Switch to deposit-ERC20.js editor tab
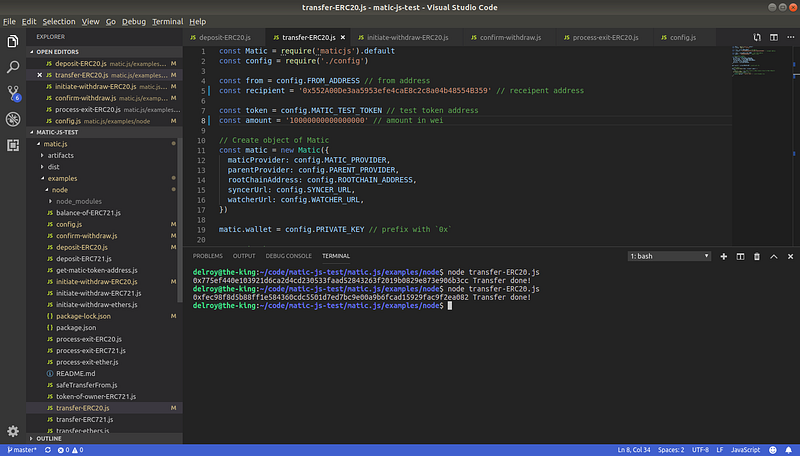 tap(224, 37)
